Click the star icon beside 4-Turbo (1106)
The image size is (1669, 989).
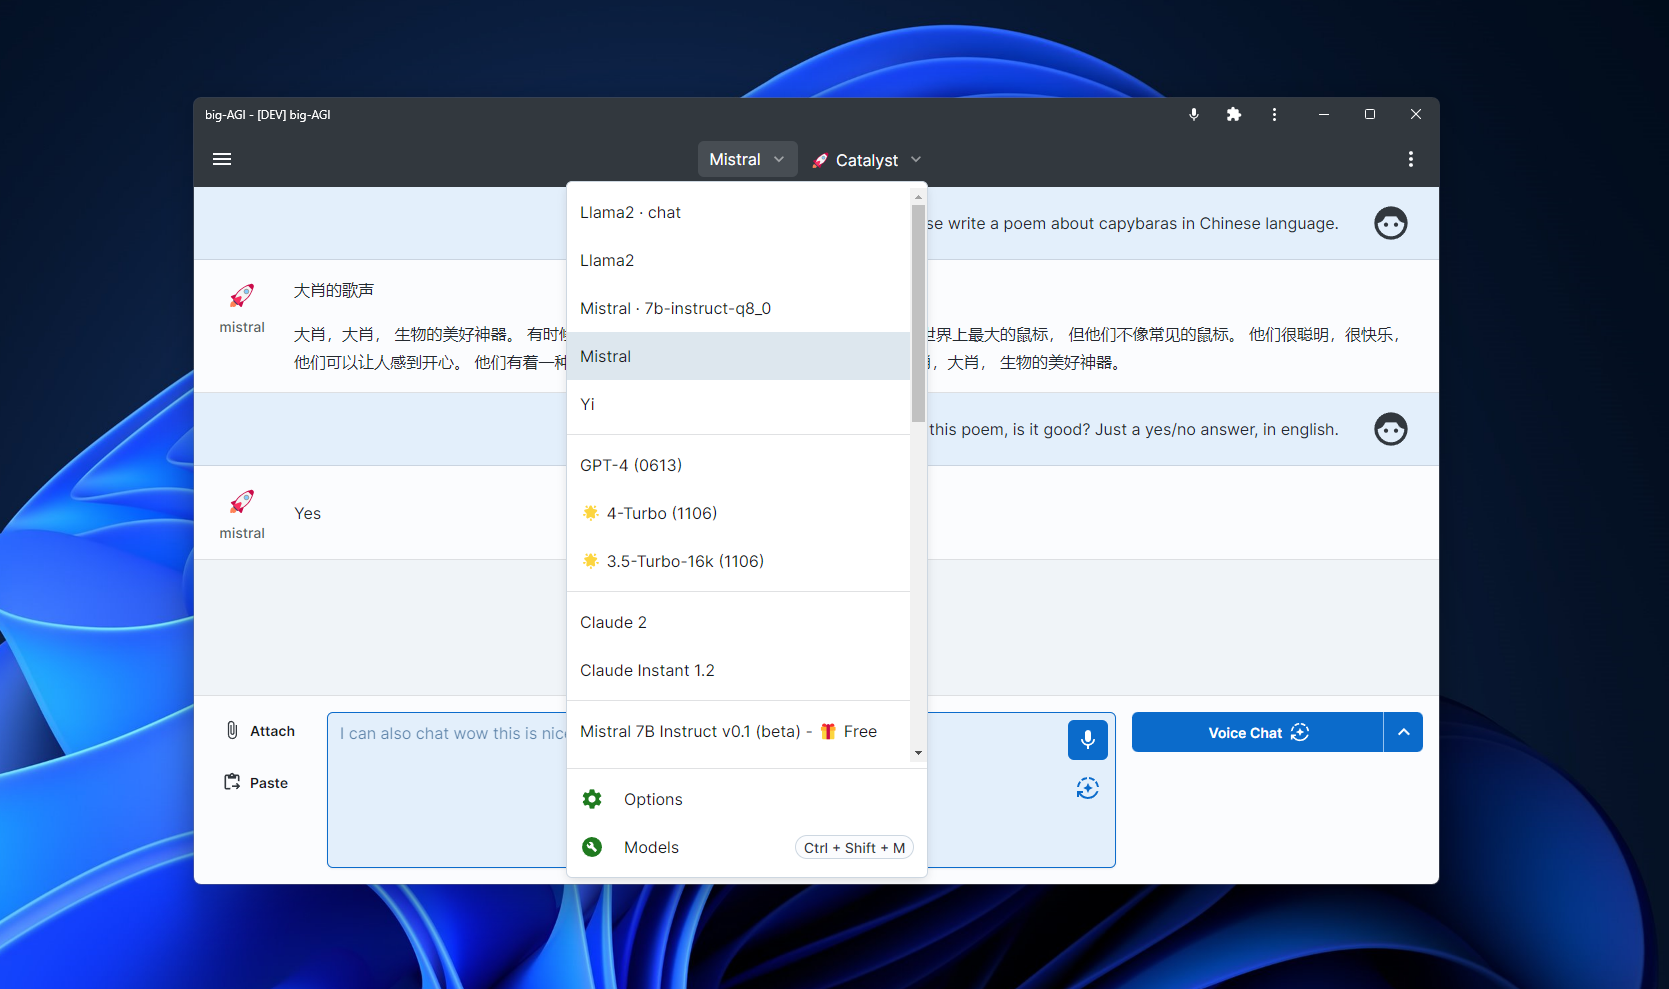[591, 513]
